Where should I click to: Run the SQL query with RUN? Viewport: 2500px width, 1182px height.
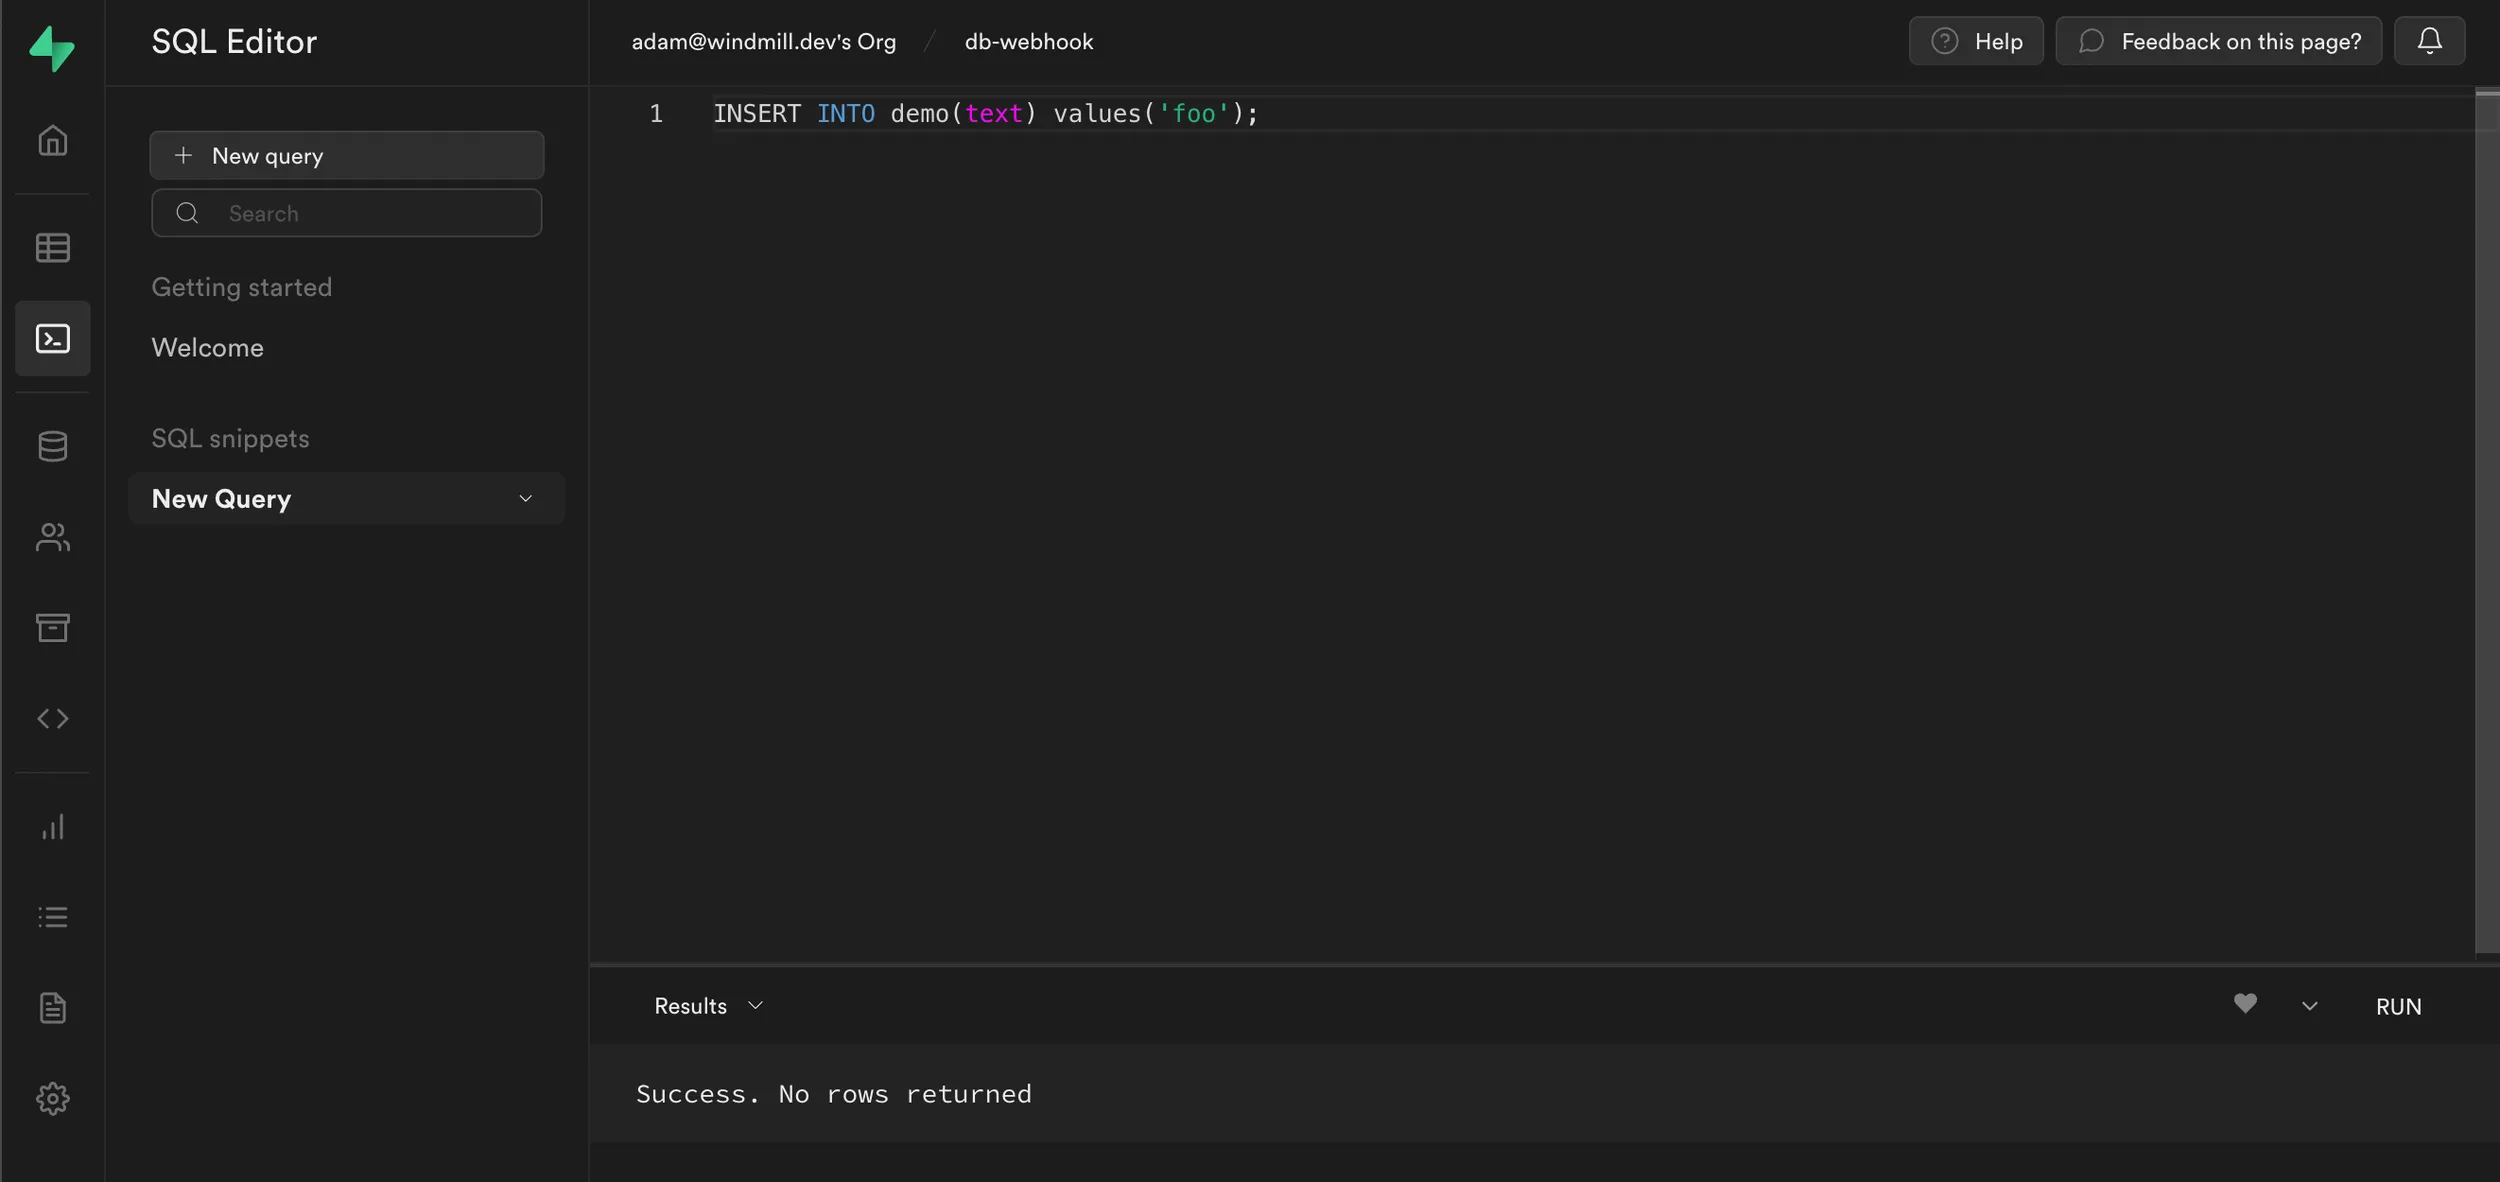tap(2399, 1005)
